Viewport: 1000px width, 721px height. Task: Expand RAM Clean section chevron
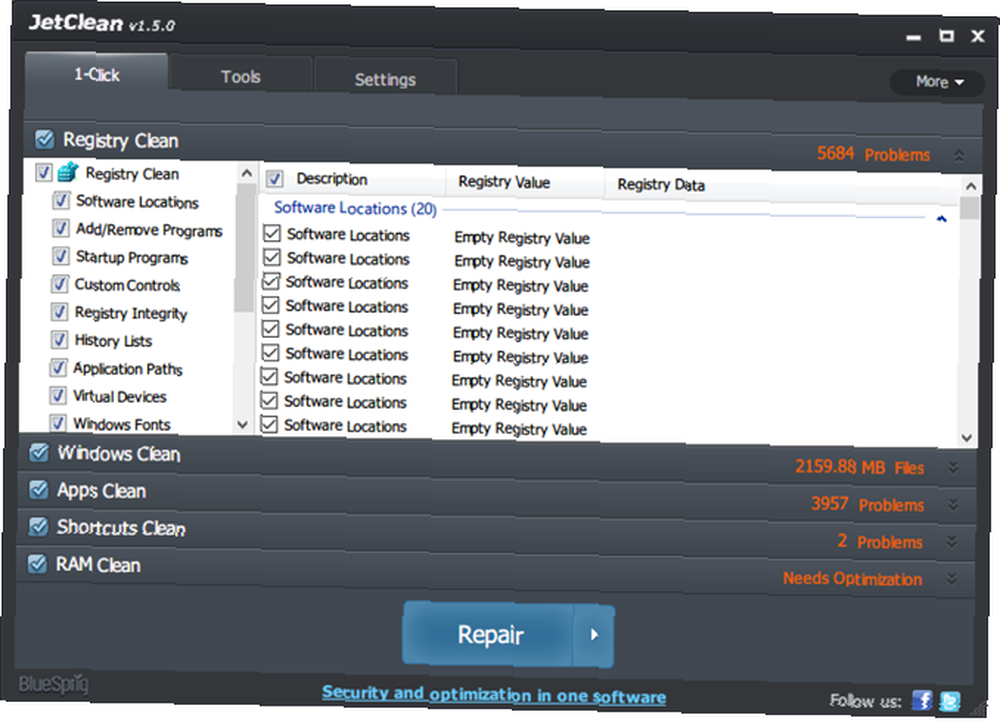[952, 579]
